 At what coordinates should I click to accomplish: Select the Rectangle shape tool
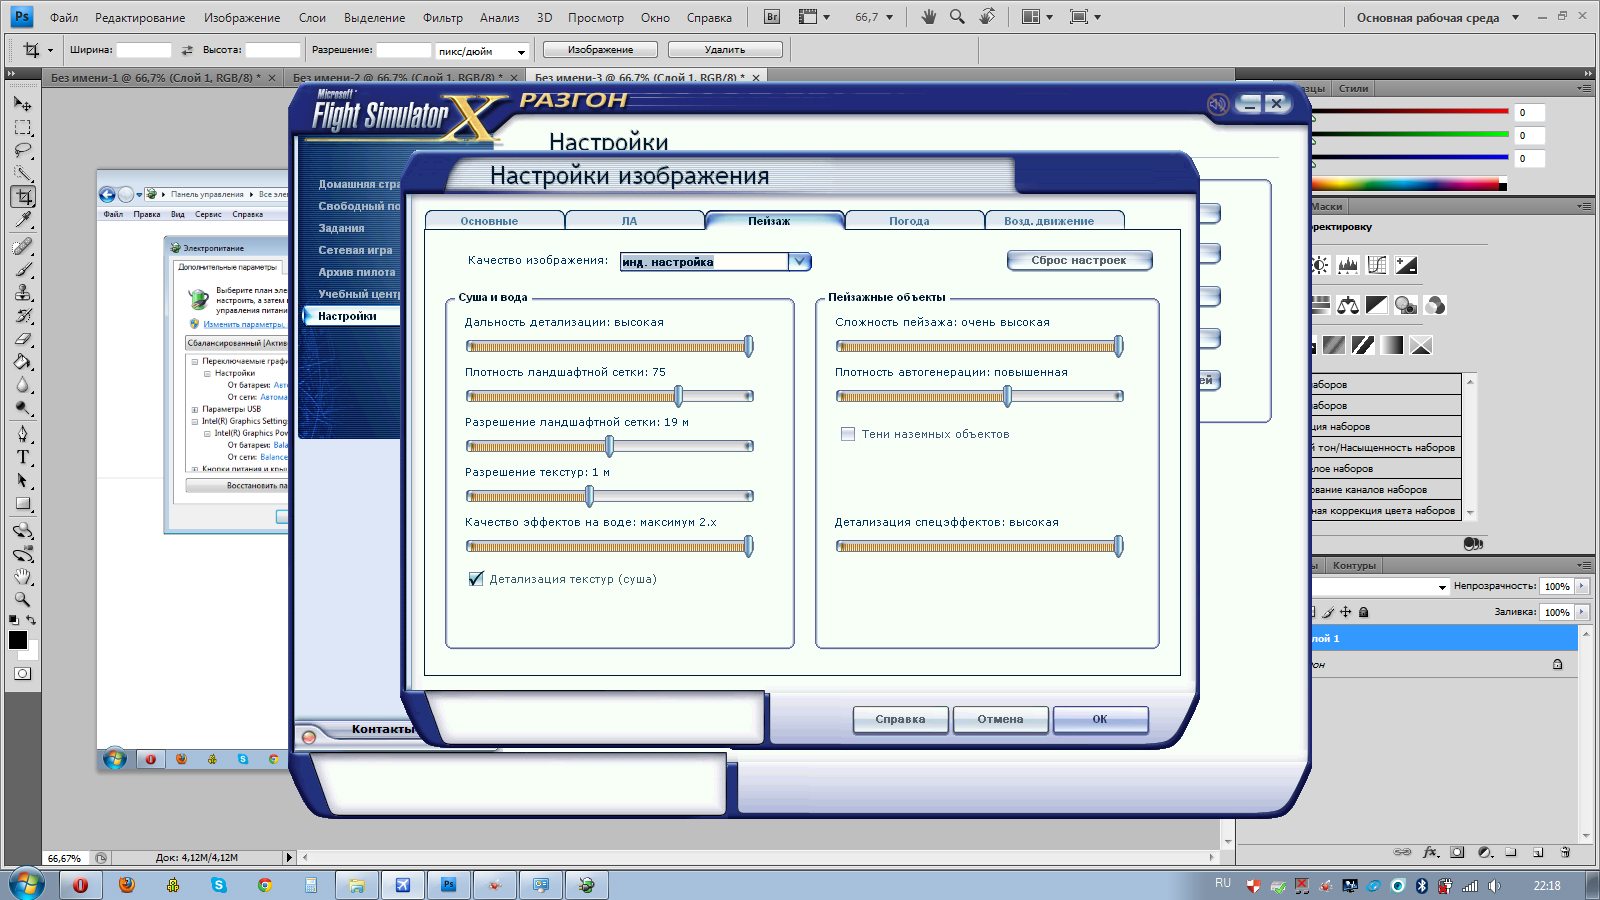[22, 503]
